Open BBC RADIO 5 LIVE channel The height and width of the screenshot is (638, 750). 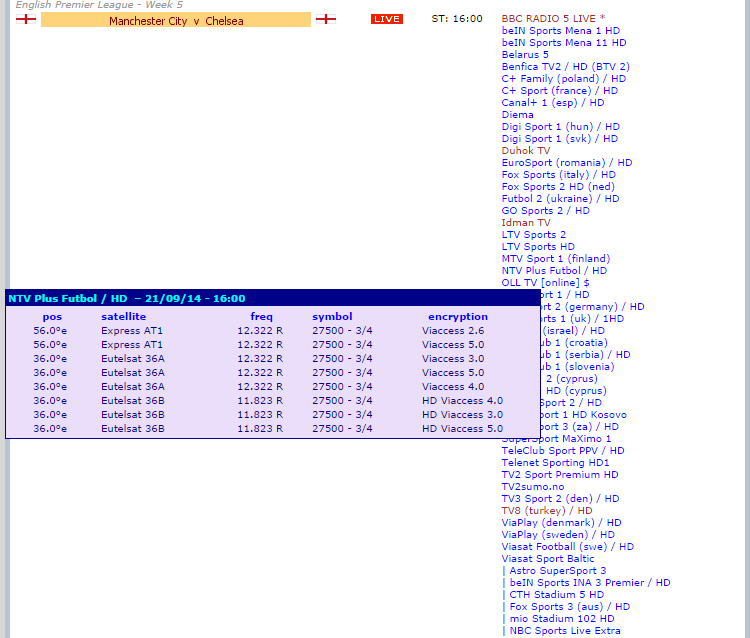[553, 19]
